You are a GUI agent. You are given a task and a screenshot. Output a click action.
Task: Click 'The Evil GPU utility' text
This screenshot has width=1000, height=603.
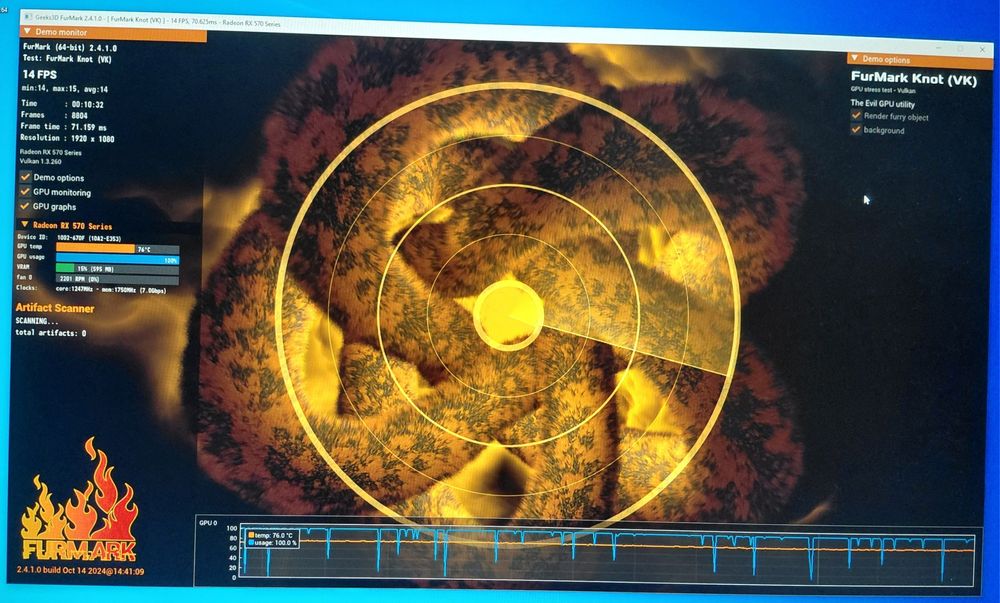(x=882, y=103)
